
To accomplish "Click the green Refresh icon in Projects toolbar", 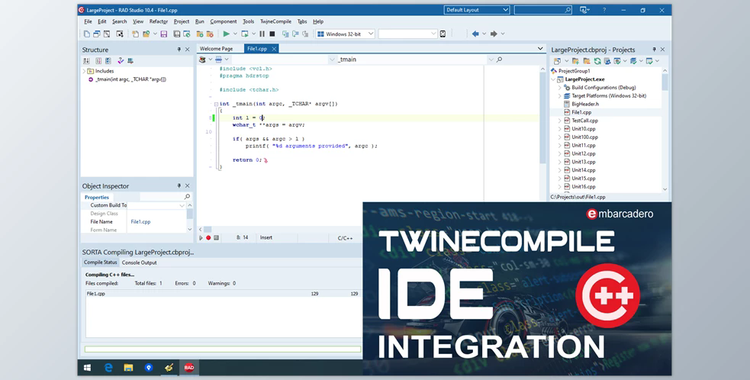I will coord(597,61).
